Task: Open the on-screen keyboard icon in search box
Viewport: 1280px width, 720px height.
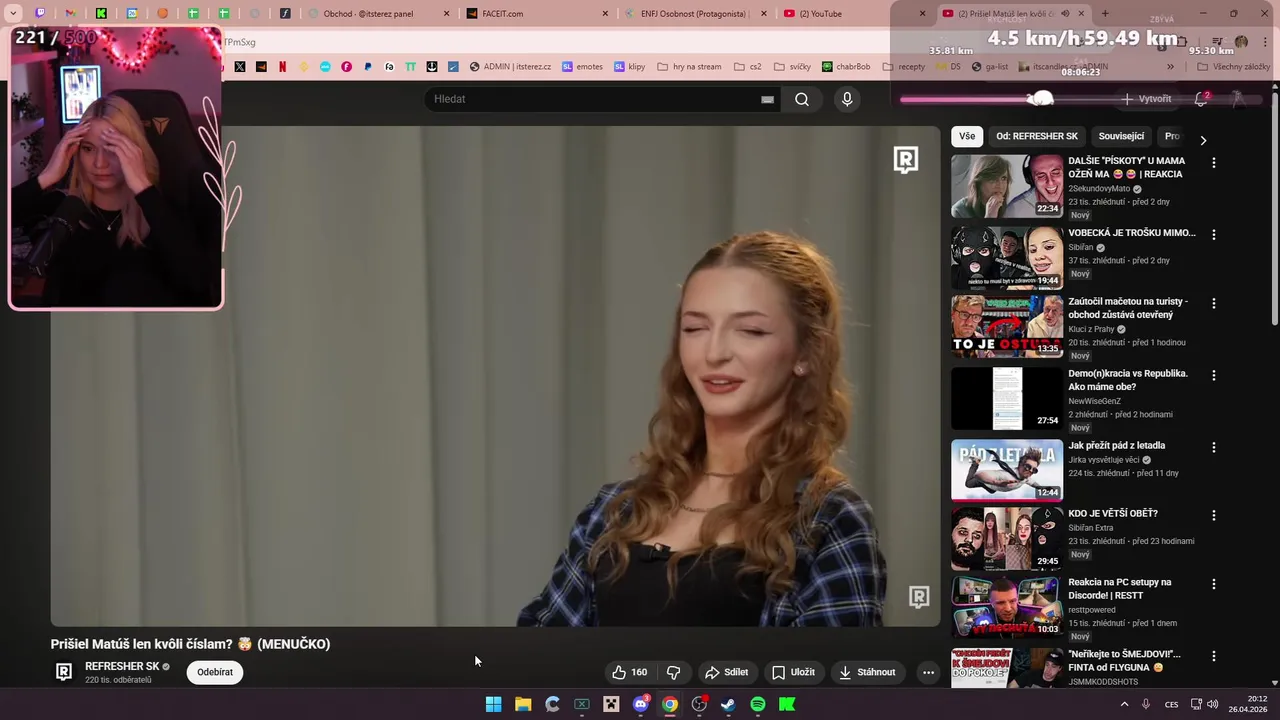Action: pos(767,99)
